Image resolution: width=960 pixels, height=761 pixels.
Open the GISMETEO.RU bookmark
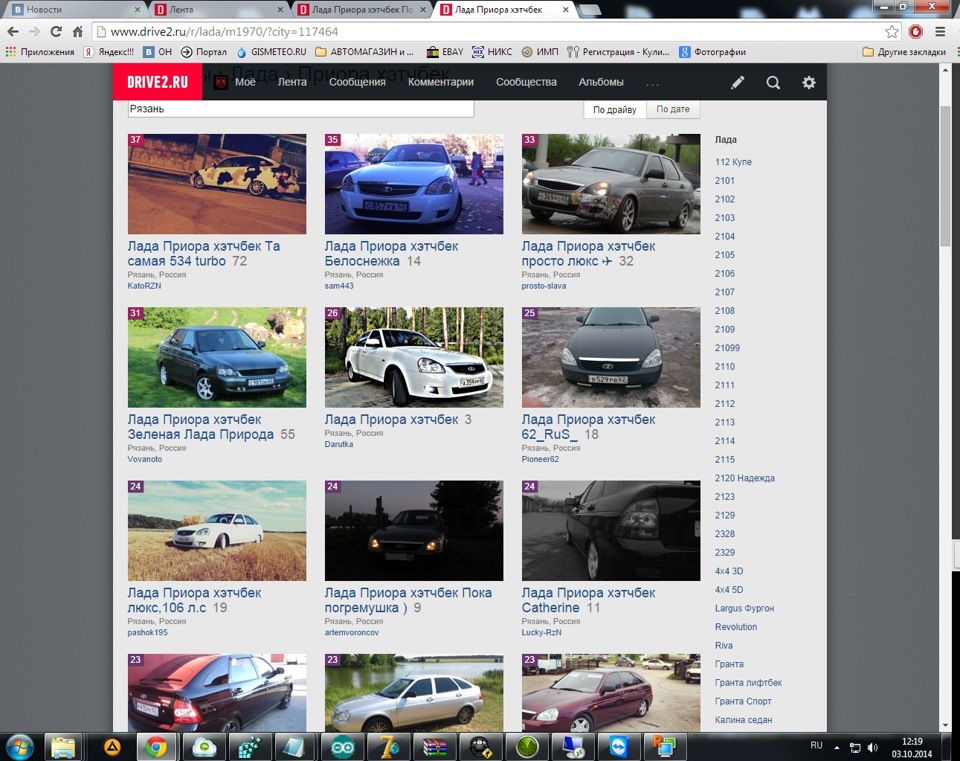click(271, 52)
